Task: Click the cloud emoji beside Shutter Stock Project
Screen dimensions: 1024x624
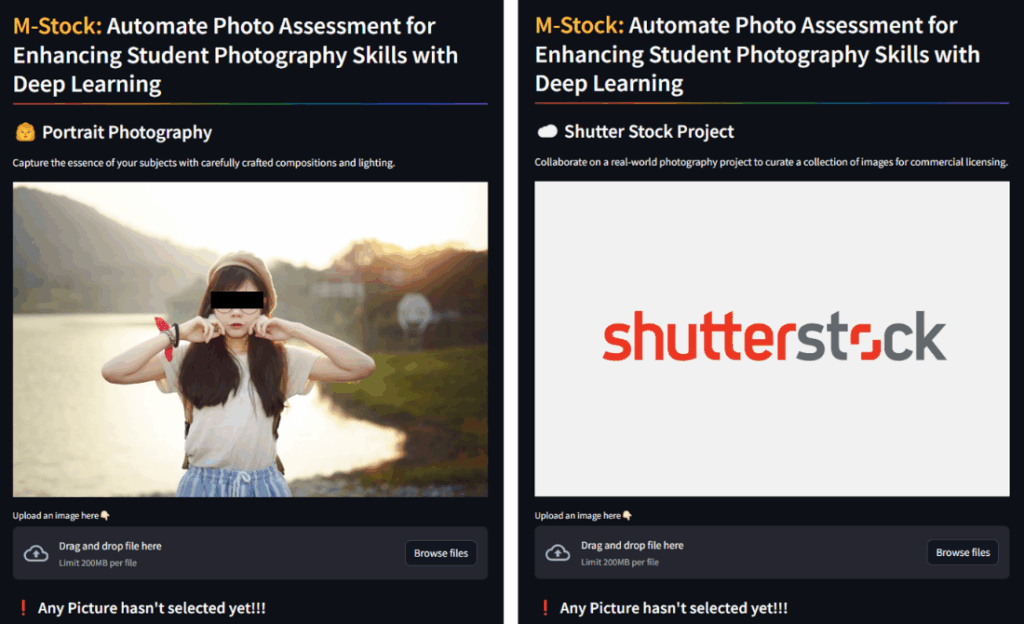Action: [x=547, y=132]
